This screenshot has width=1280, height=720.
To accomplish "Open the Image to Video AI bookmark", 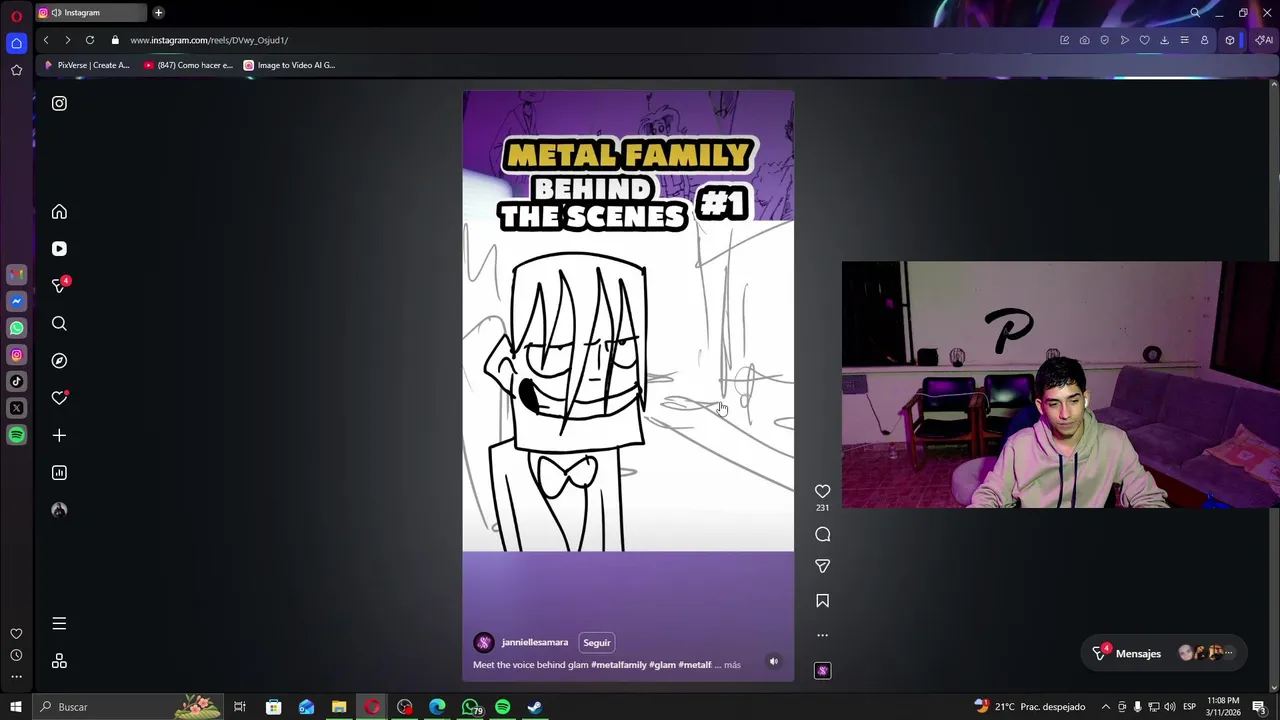I will pos(290,65).
